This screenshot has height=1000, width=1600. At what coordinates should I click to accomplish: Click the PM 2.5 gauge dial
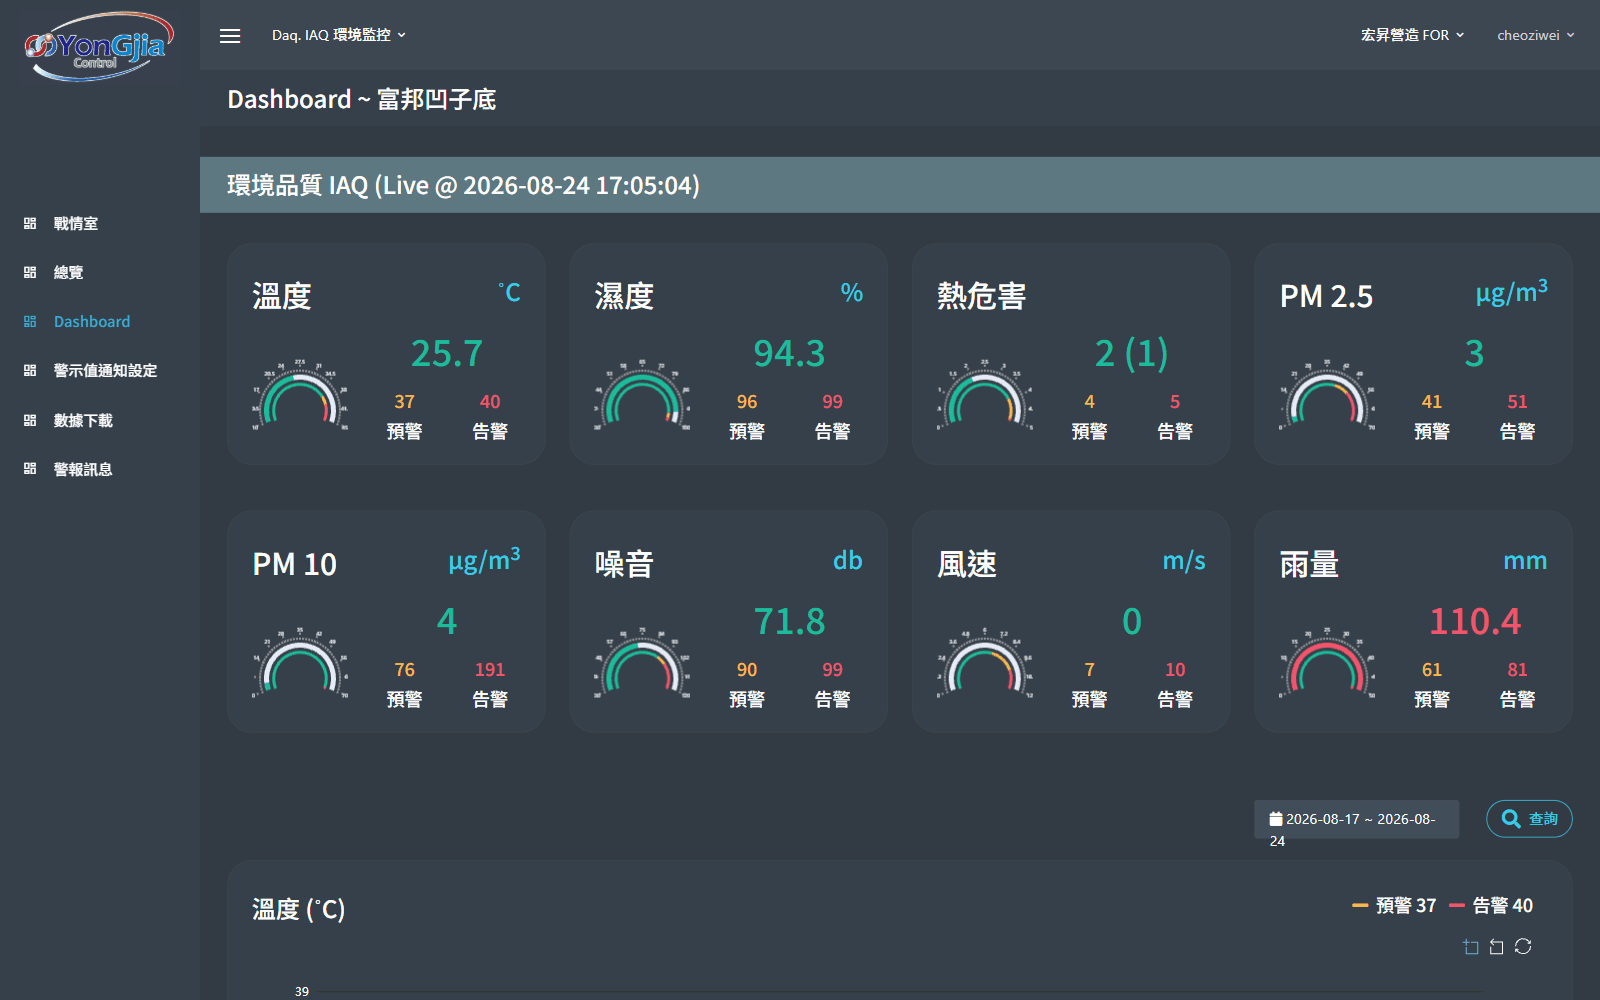[x=1327, y=396]
